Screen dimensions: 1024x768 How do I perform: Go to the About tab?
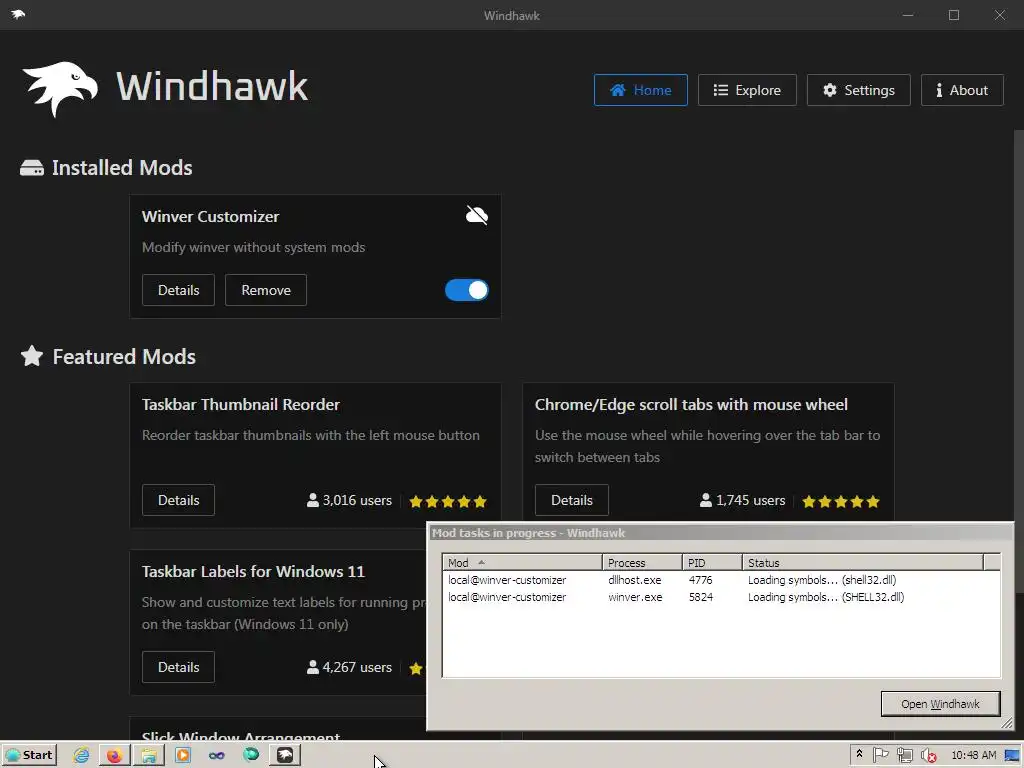962,90
